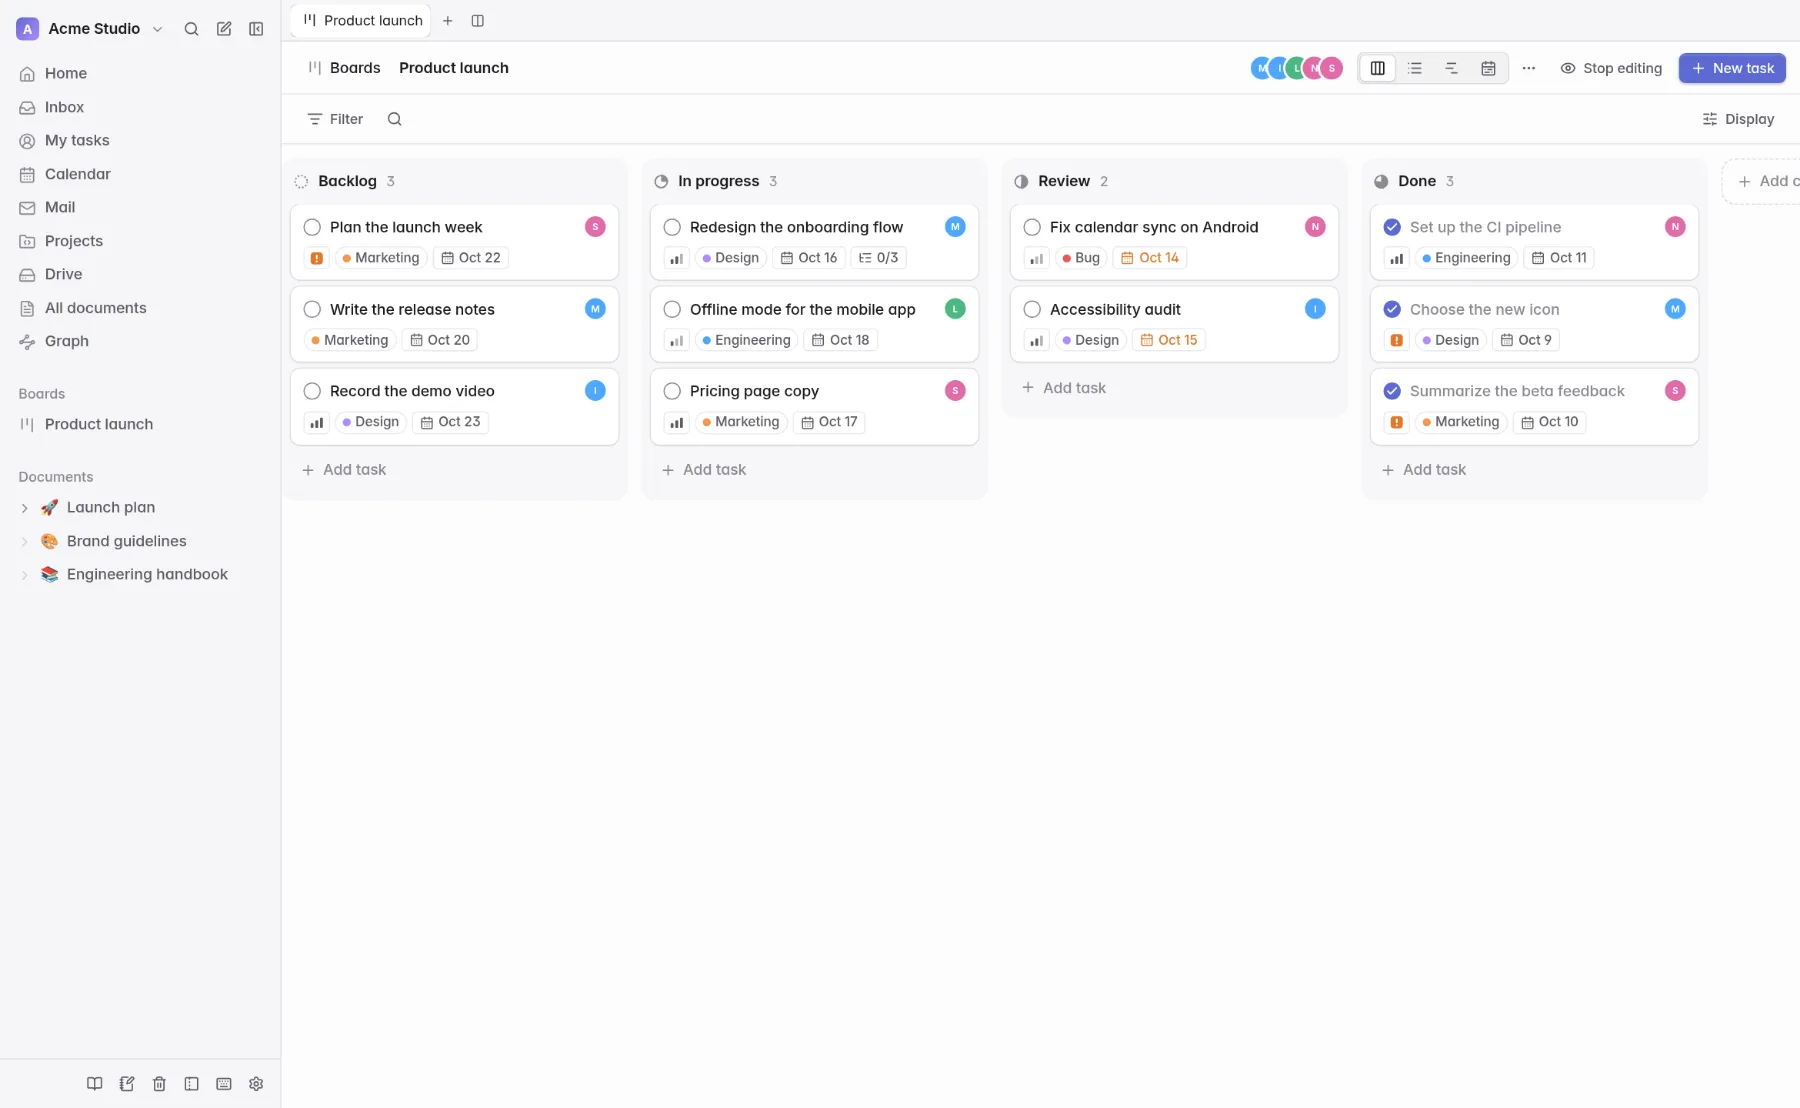Viewport: 1800px width, 1108px height.
Task: Open the Acme Studio workspace dropdown
Action: pos(90,29)
